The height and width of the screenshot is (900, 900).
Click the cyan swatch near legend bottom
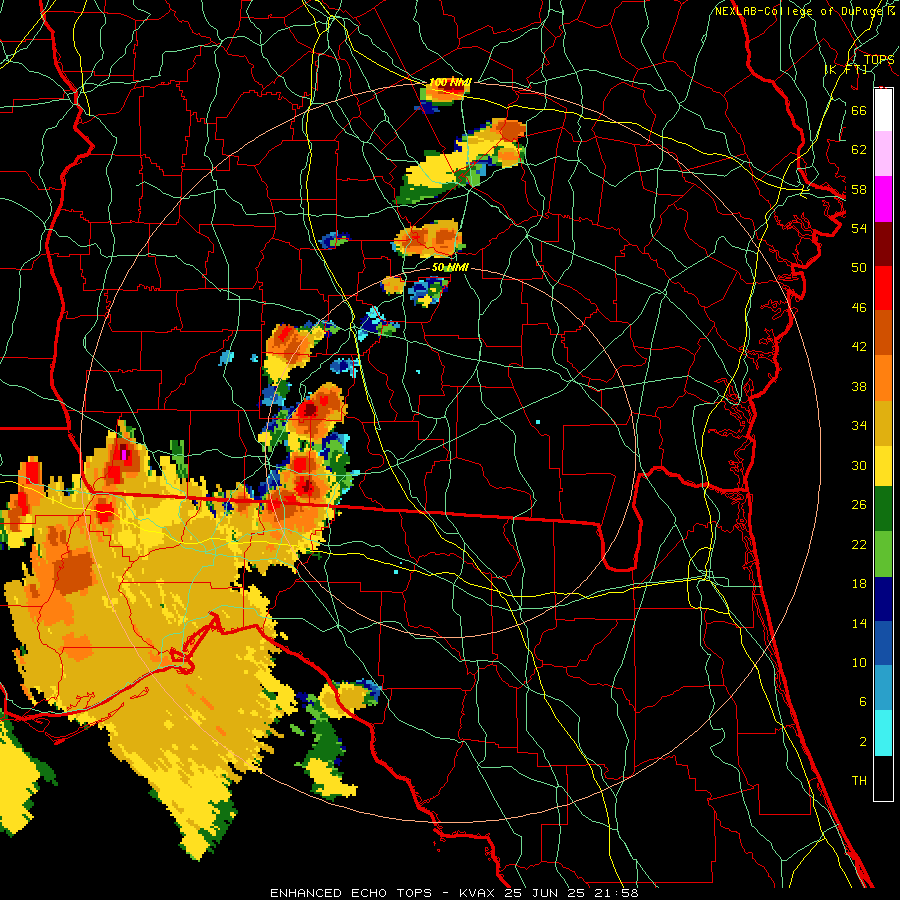pyautogui.click(x=883, y=733)
